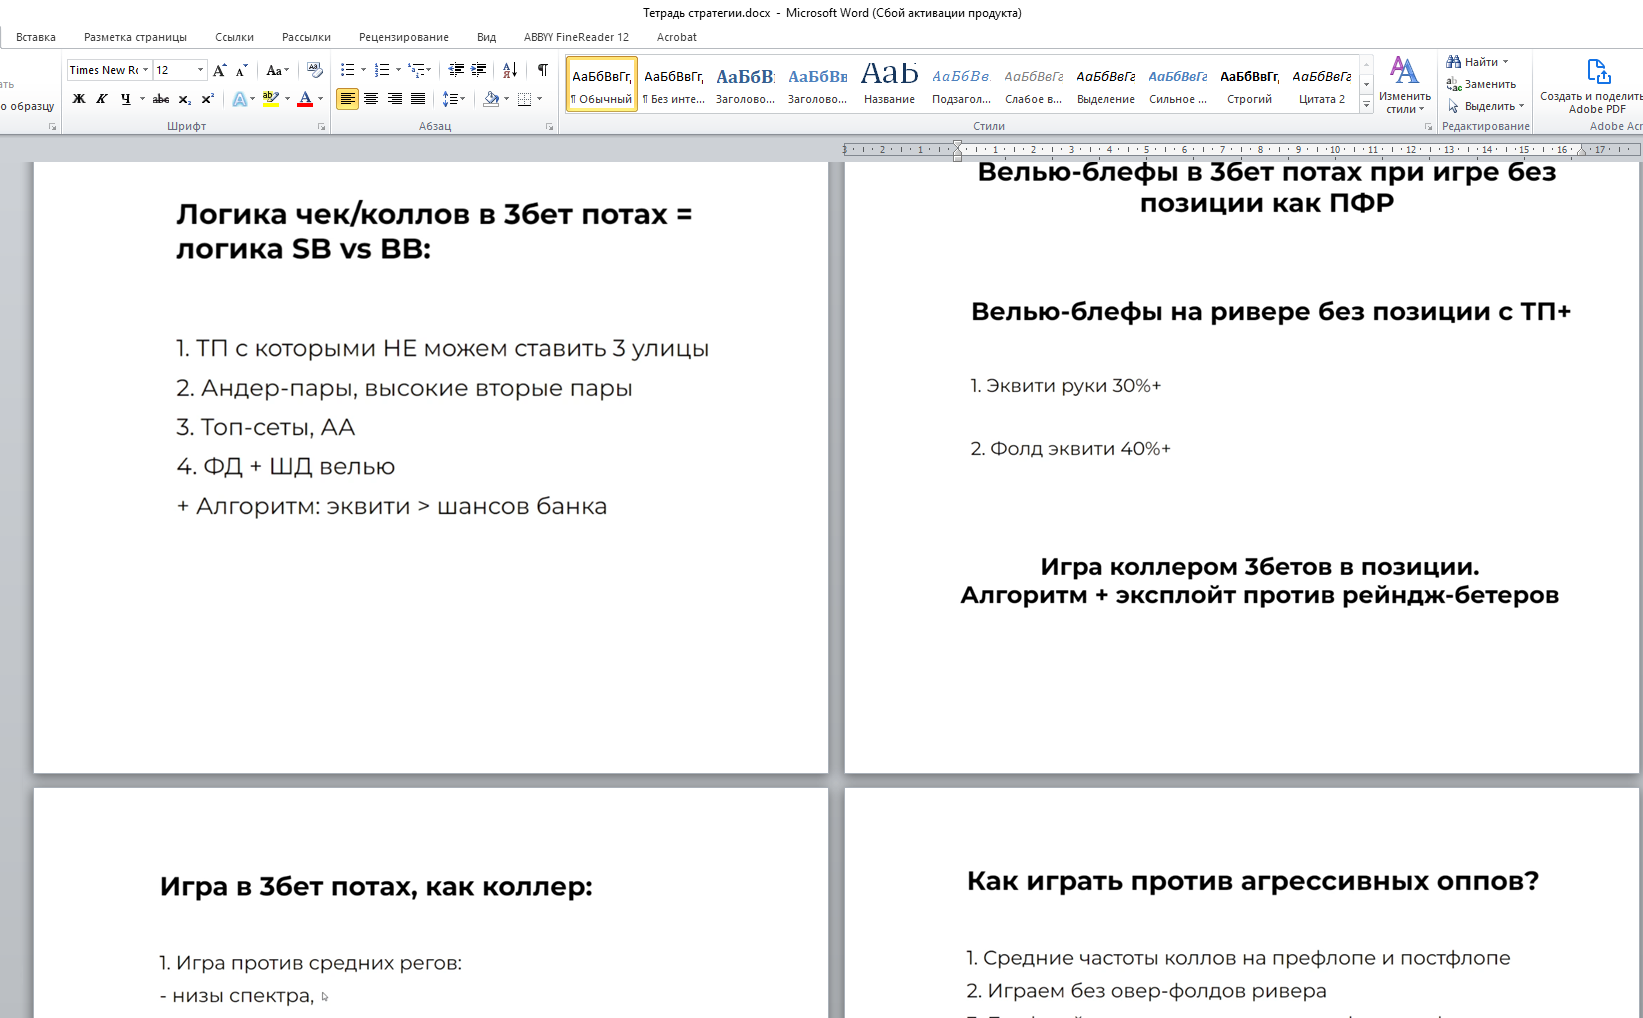Select align left paragraph
The width and height of the screenshot is (1643, 1018).
tap(347, 99)
